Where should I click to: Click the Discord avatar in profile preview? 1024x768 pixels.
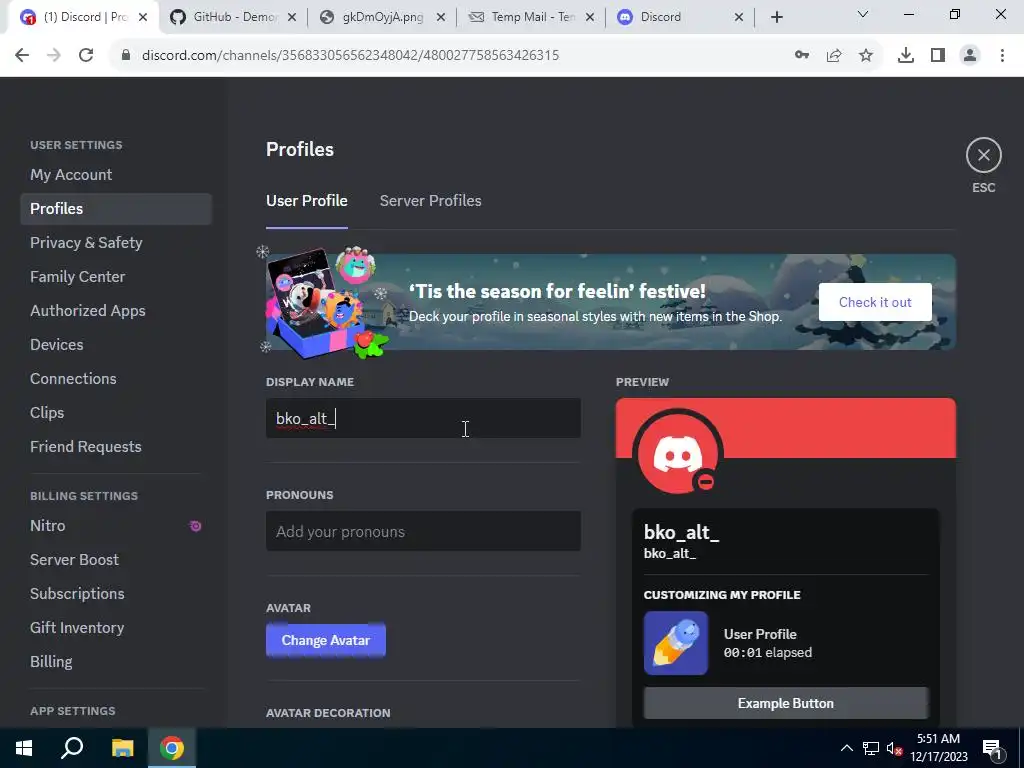point(677,454)
